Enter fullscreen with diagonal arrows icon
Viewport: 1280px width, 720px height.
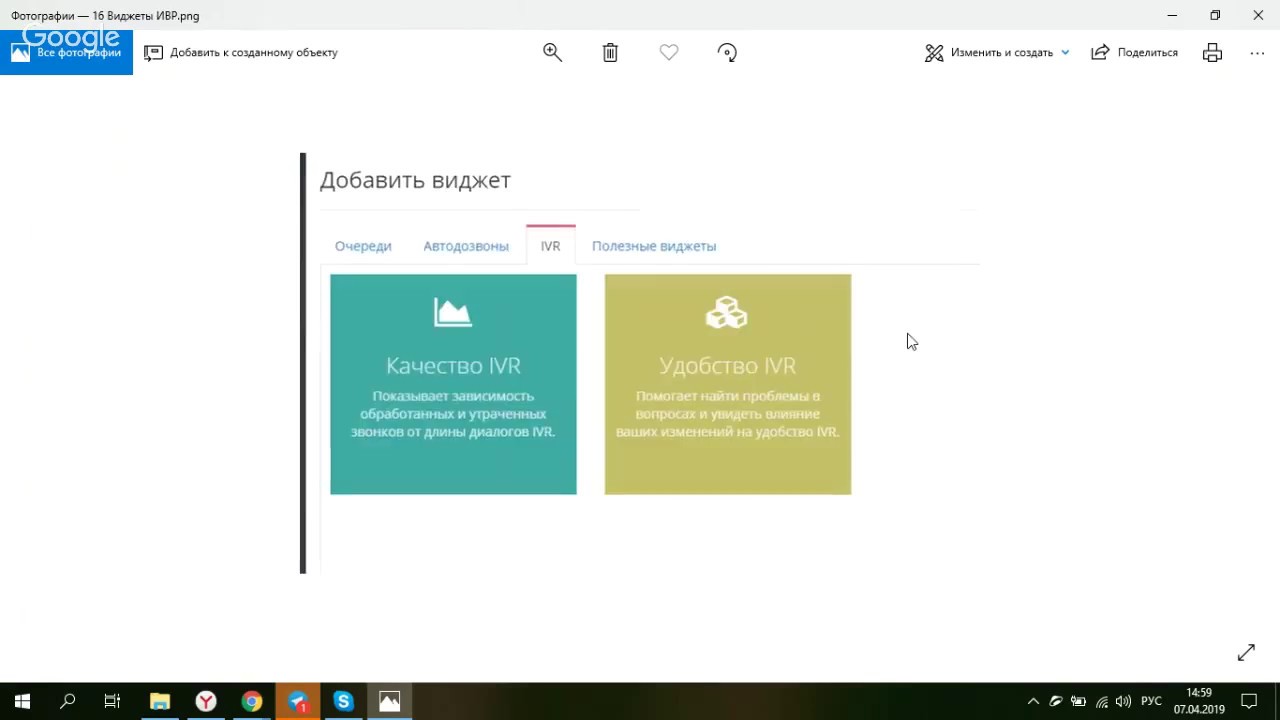click(1246, 652)
